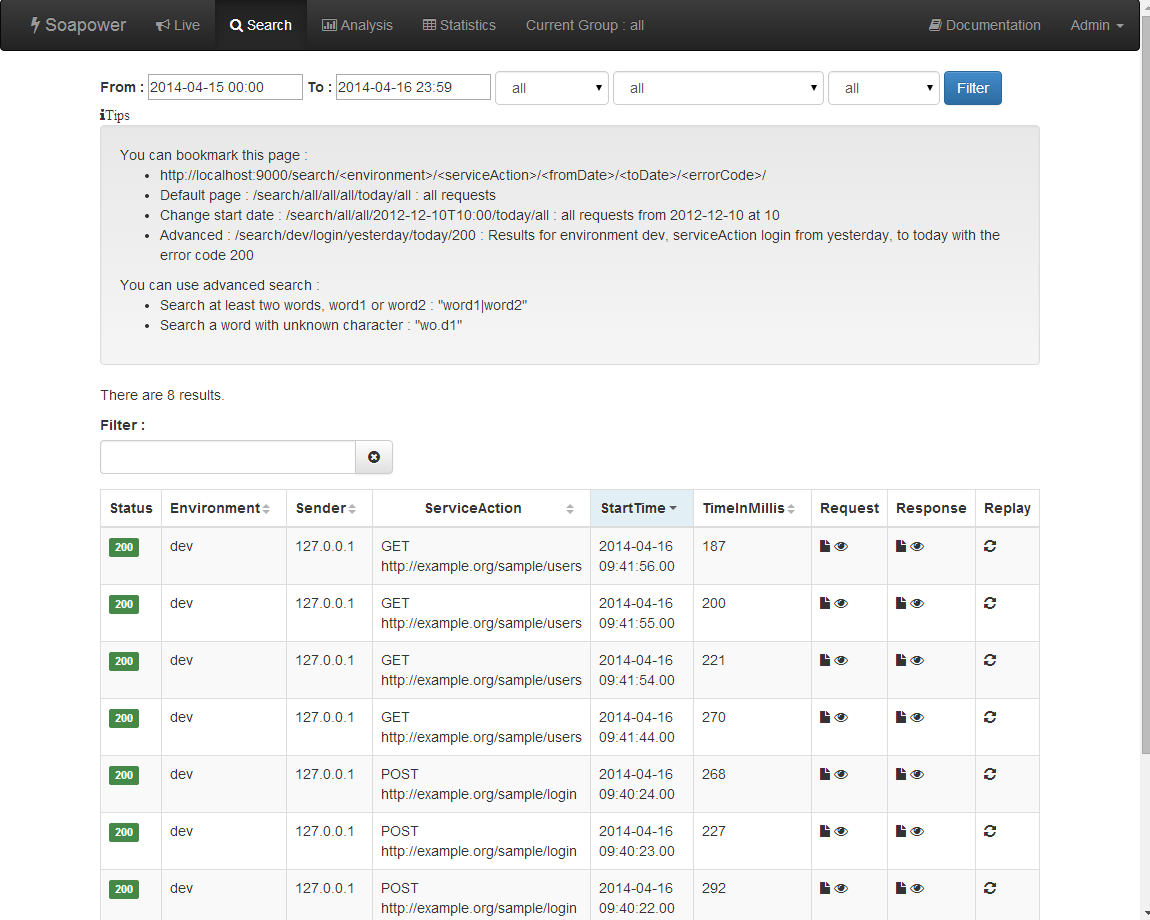This screenshot has height=920, width=1150.
Task: View response eye icon for 09:41:55 row
Action: (x=917, y=603)
